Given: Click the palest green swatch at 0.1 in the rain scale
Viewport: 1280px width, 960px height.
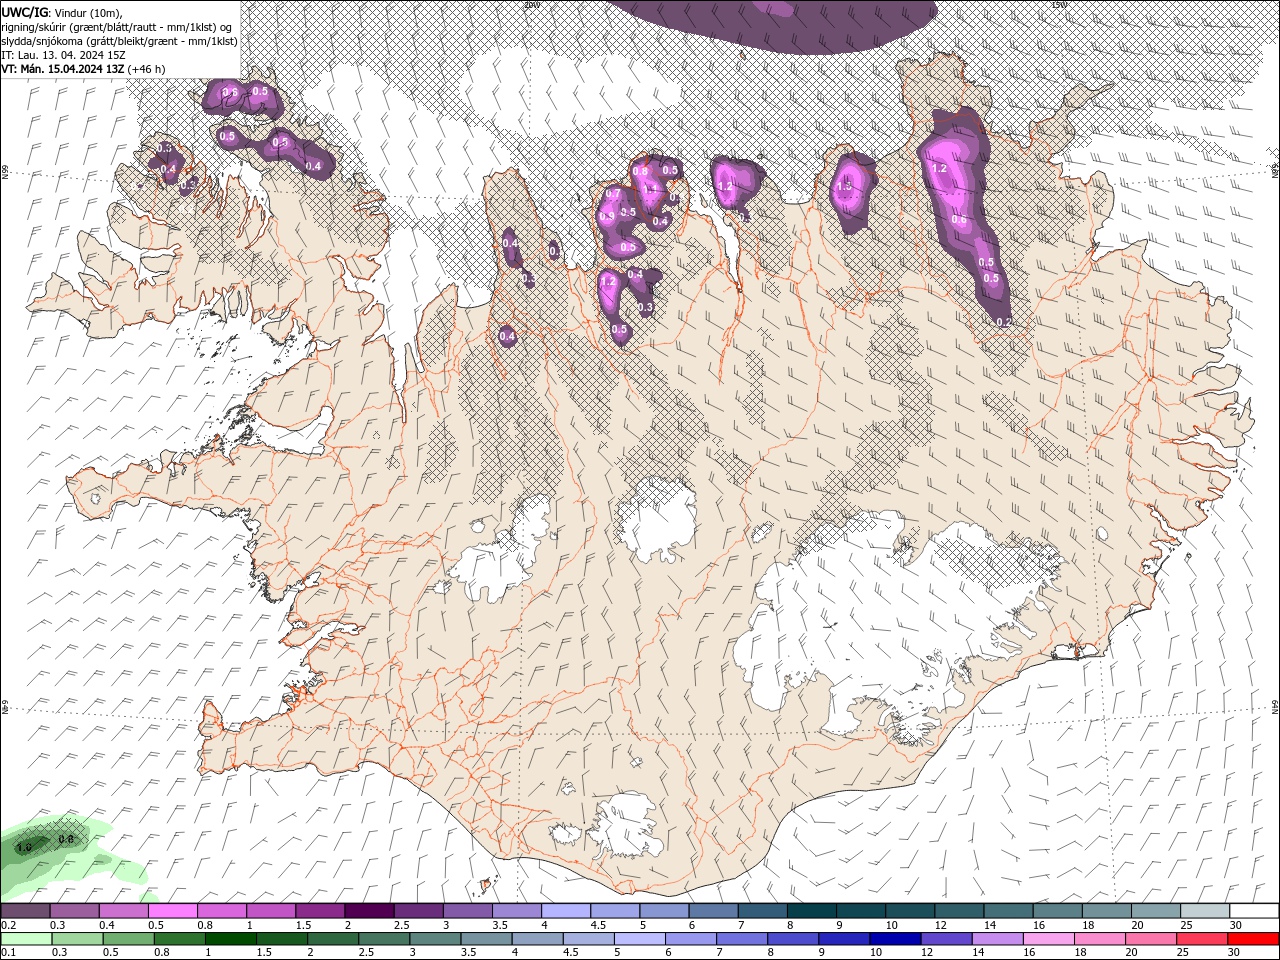Looking at the screenshot, I should (x=26, y=939).
